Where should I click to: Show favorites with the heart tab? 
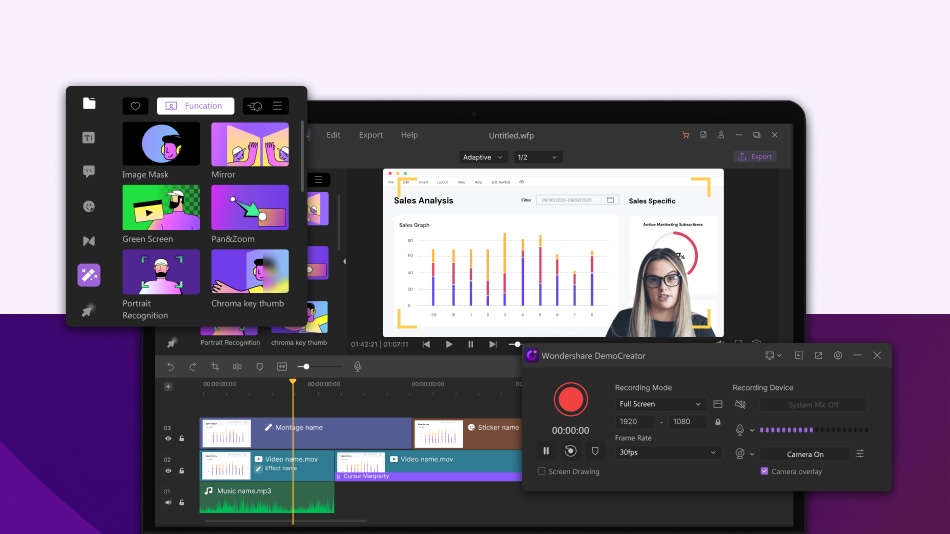[135, 106]
